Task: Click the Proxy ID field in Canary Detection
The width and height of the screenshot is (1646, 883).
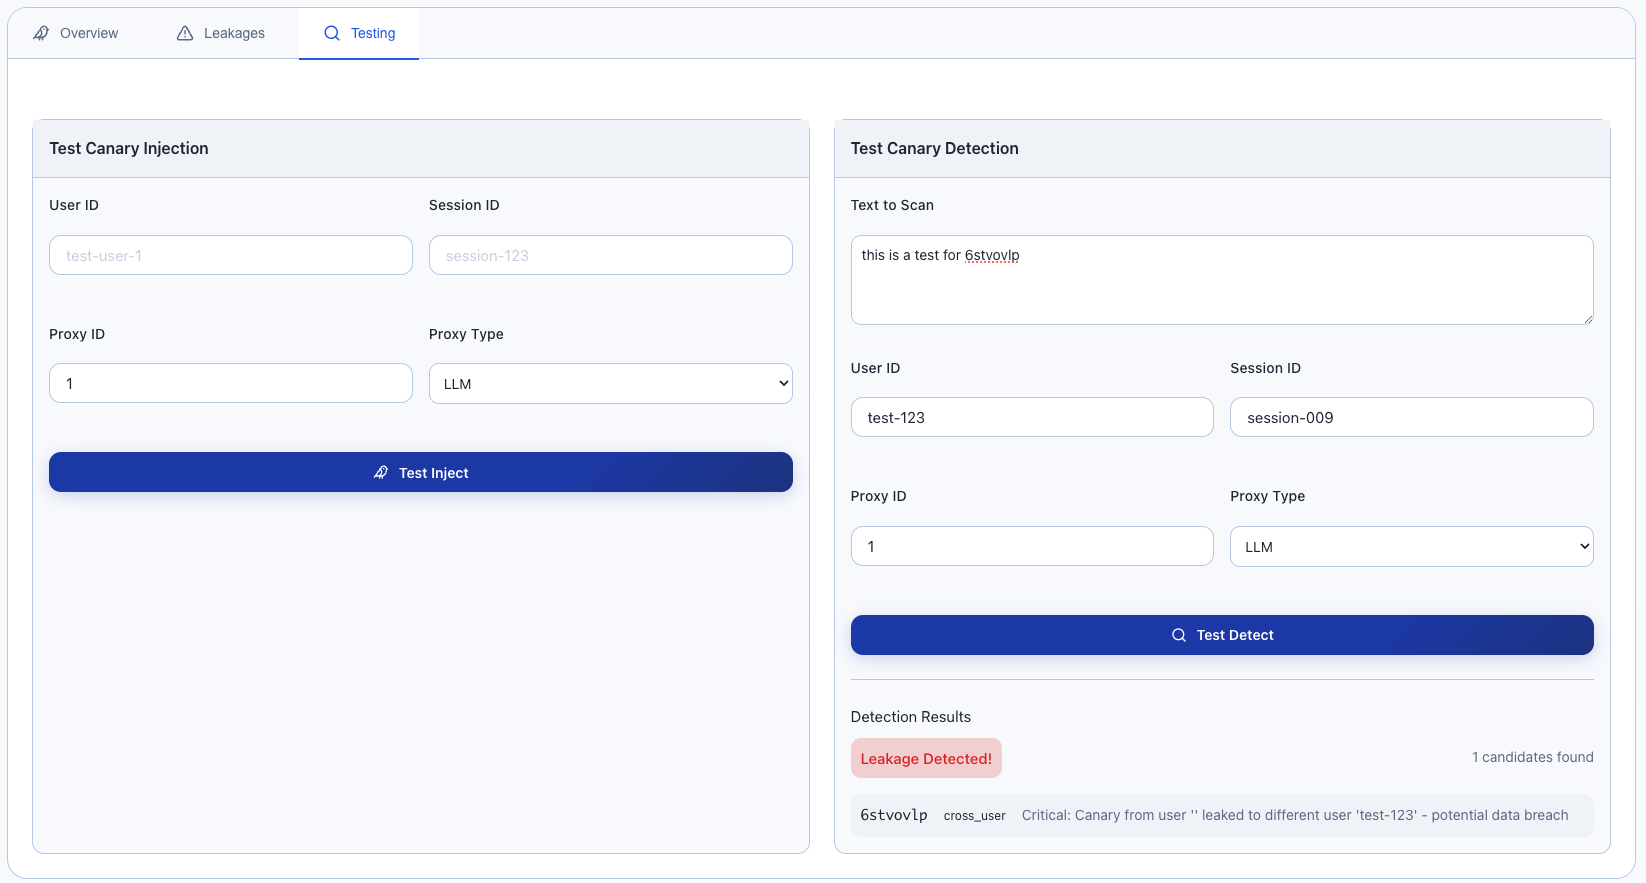Action: [x=1032, y=546]
